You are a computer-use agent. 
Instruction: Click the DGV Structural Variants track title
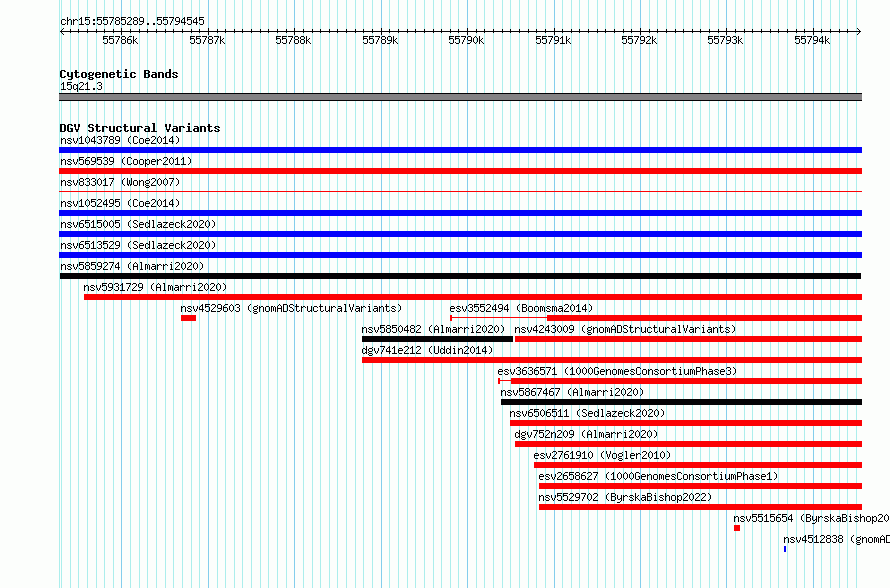[140, 128]
